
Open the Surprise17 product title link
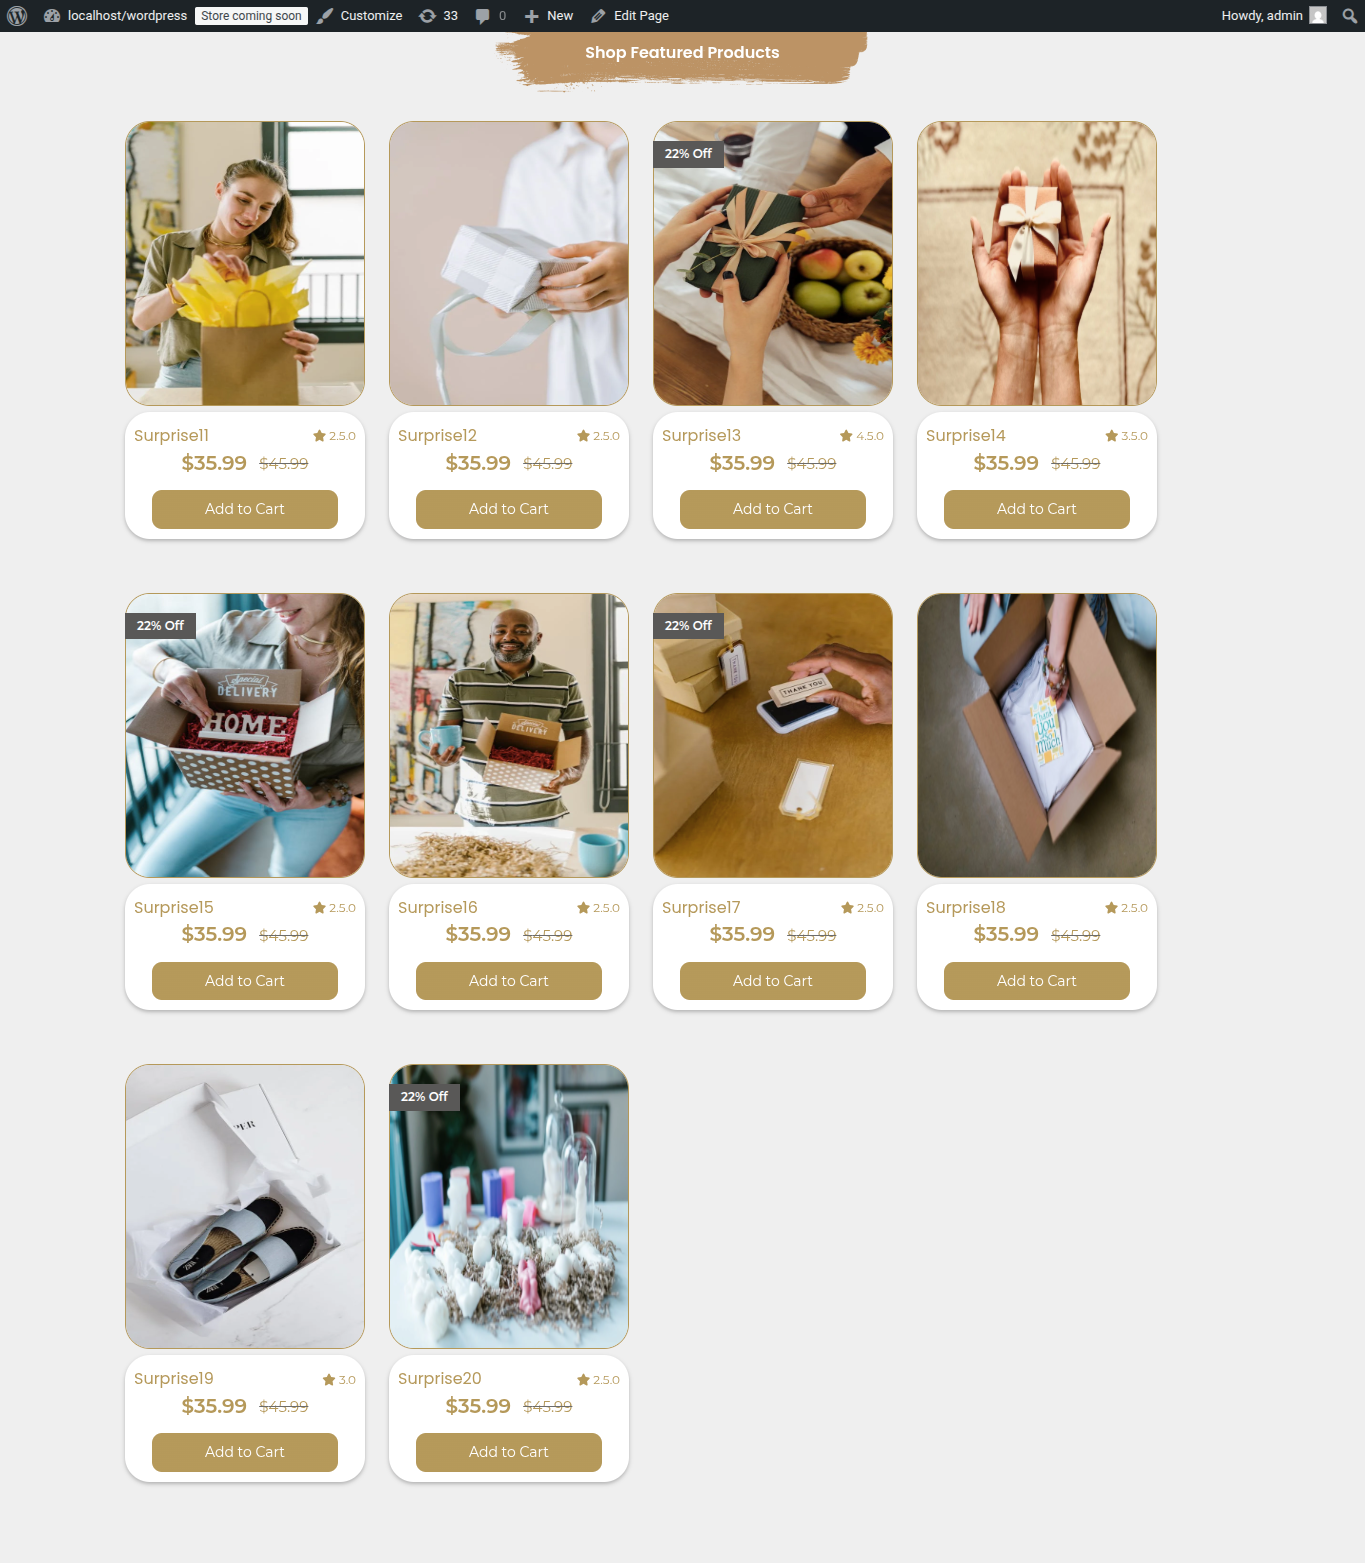(701, 908)
